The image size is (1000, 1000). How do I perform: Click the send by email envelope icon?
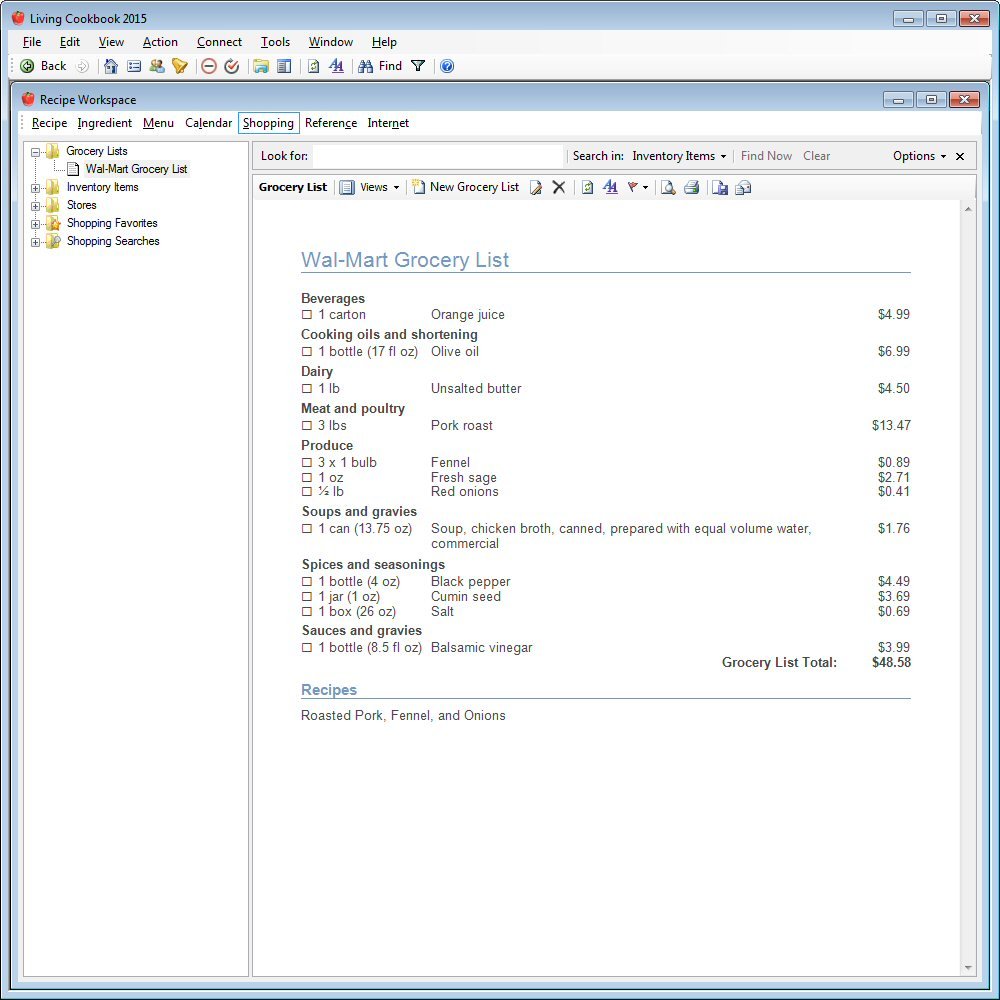(743, 187)
